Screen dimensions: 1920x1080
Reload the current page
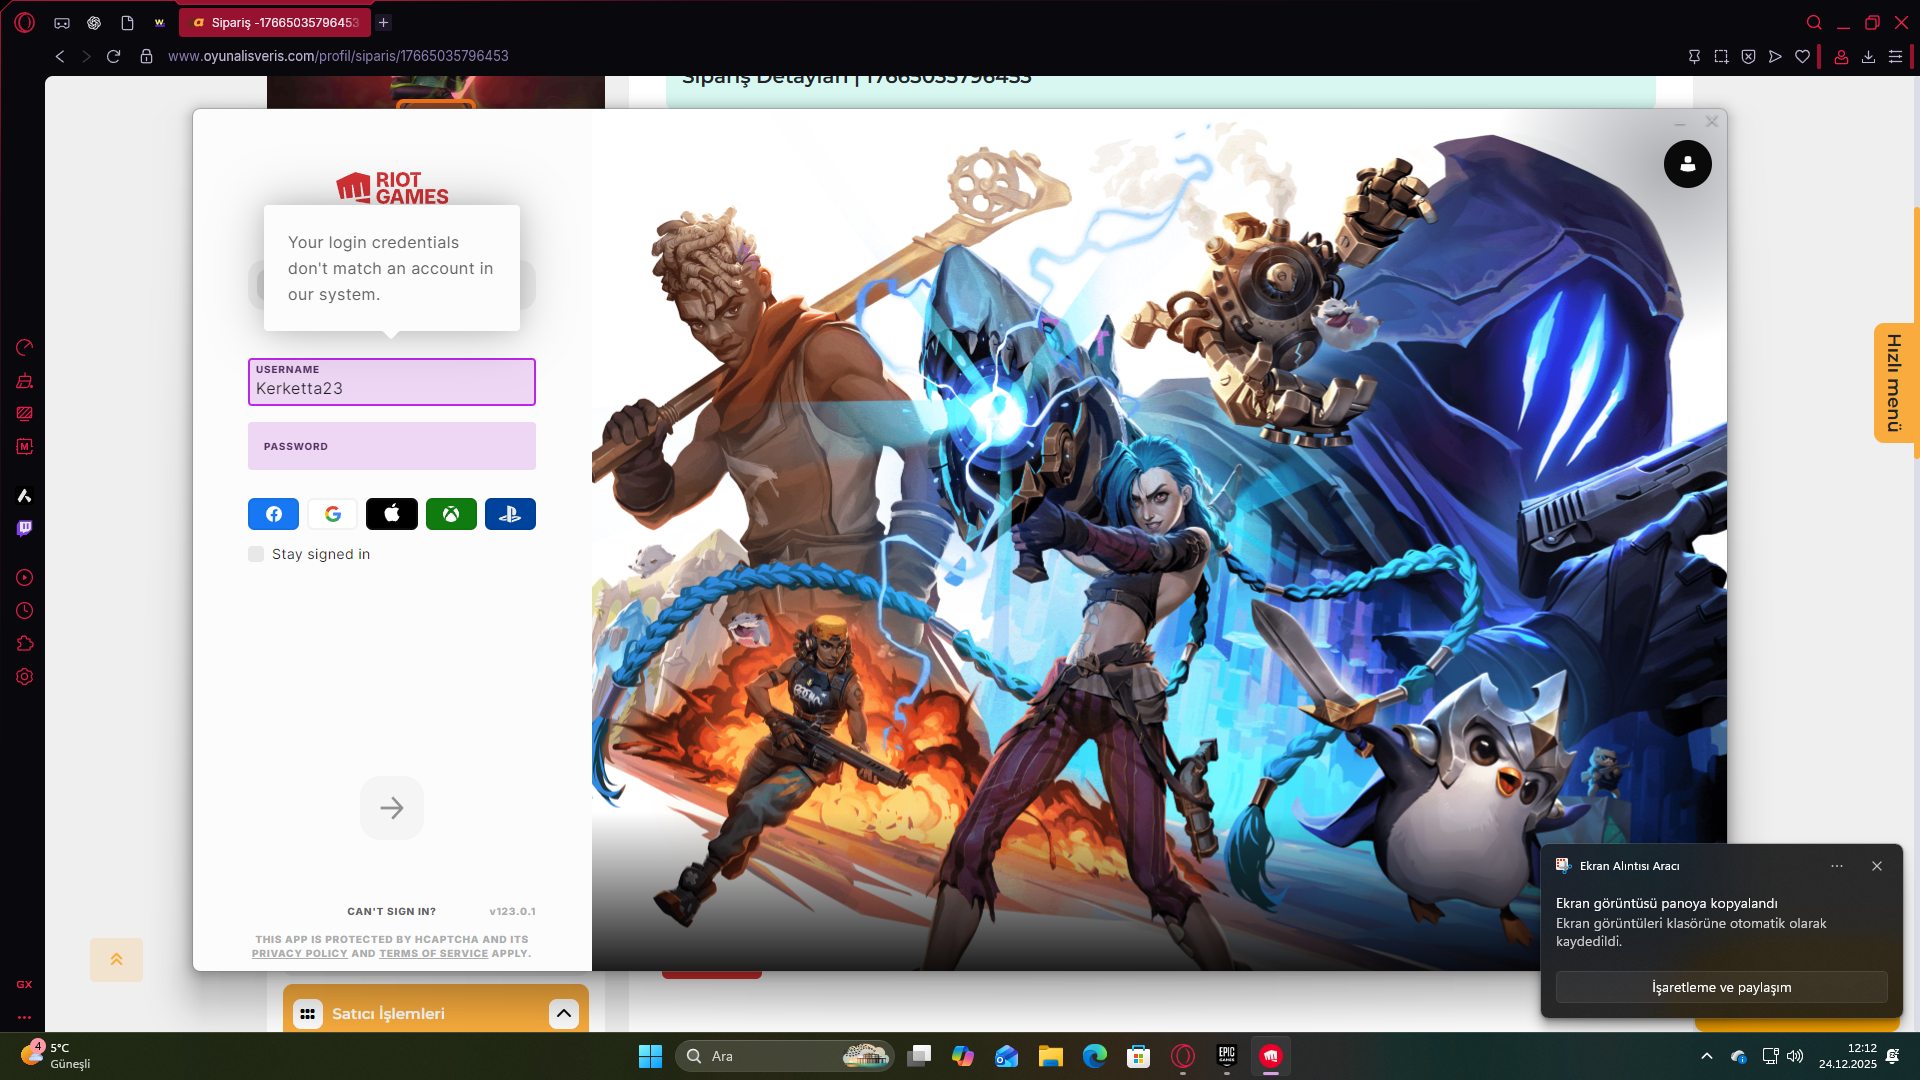point(114,56)
